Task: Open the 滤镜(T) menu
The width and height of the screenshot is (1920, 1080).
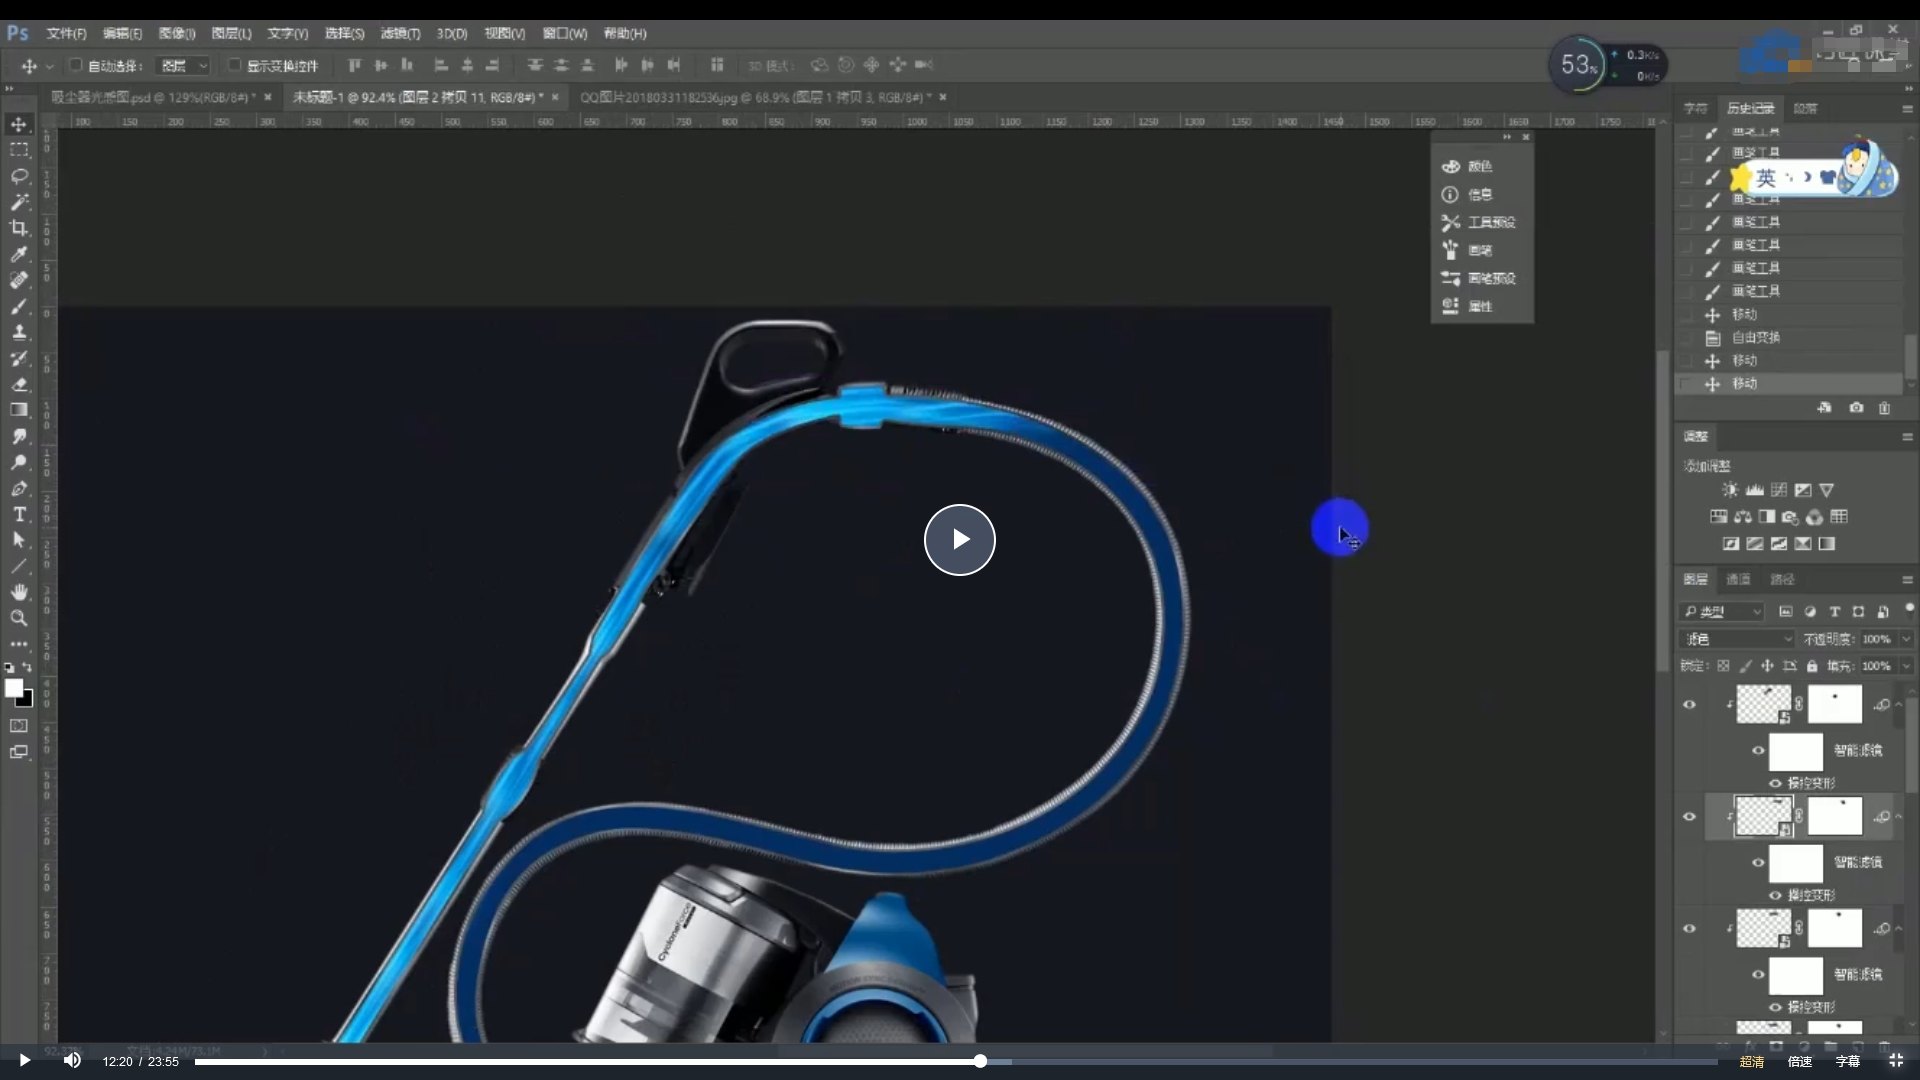Action: coord(400,34)
